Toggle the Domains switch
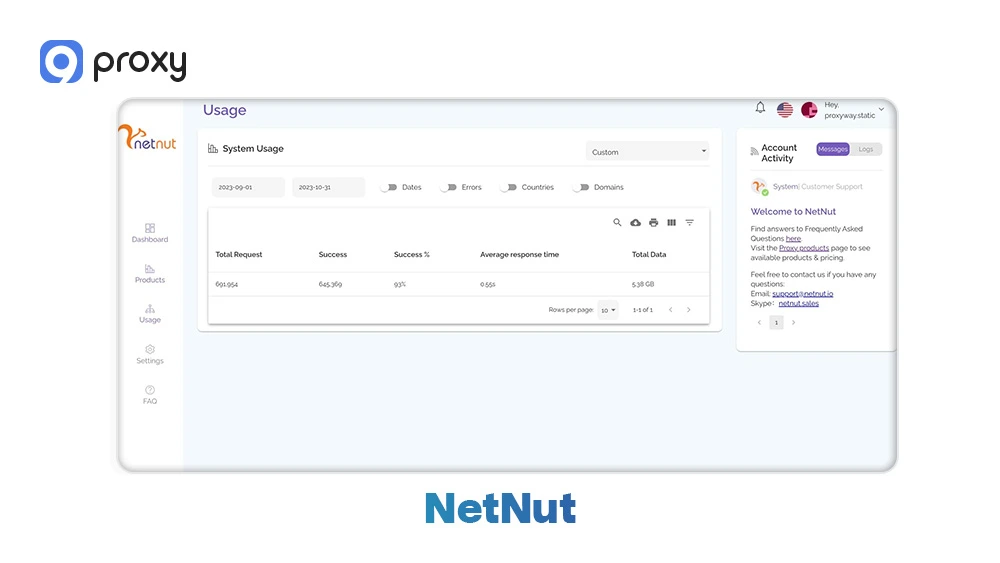 pyautogui.click(x=580, y=187)
